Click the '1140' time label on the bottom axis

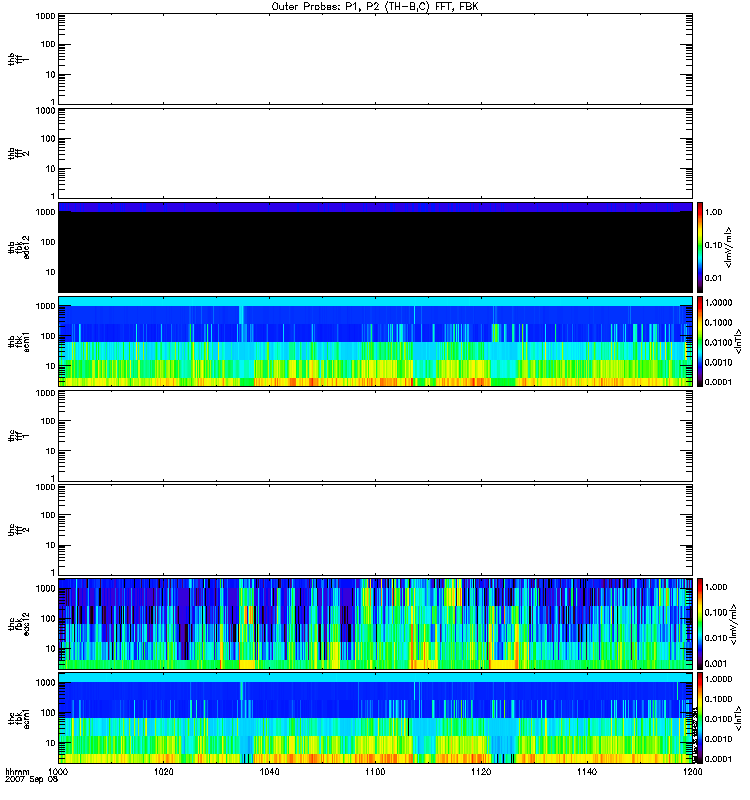point(587,772)
